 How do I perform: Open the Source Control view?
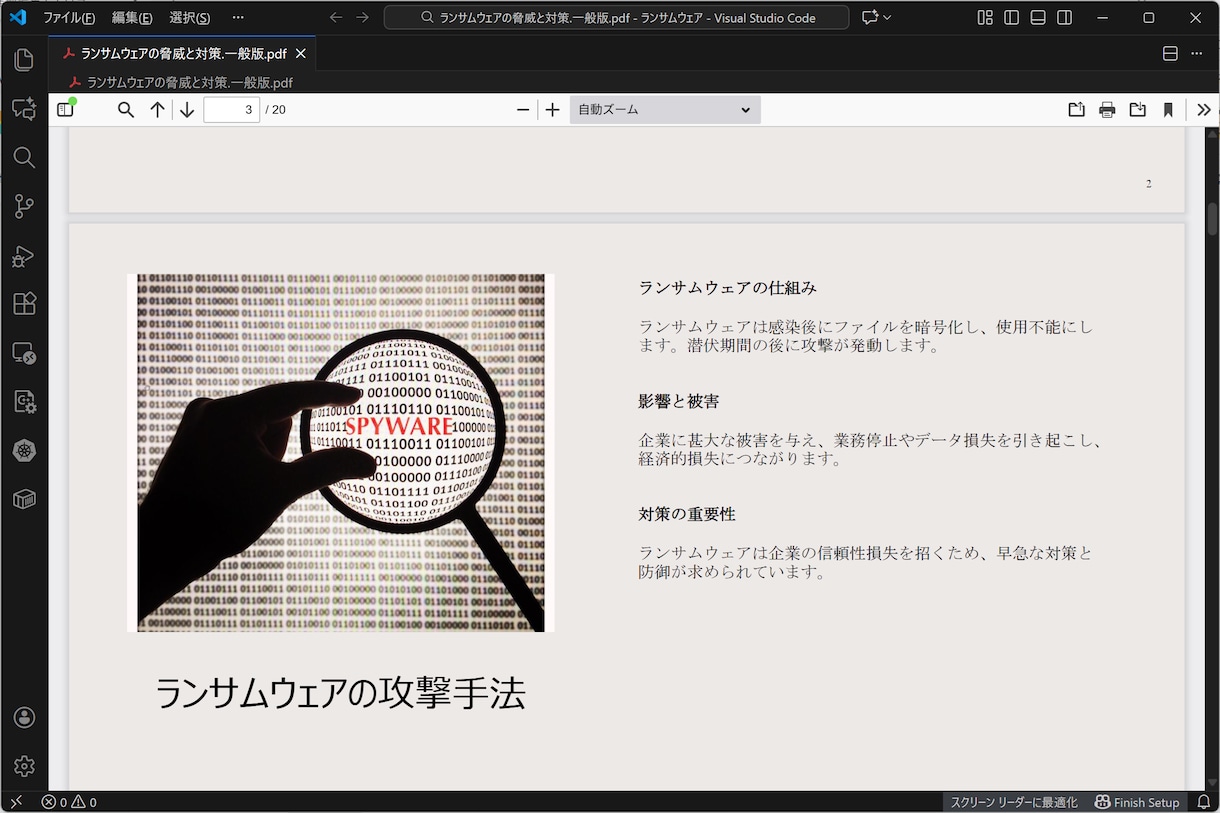point(24,206)
